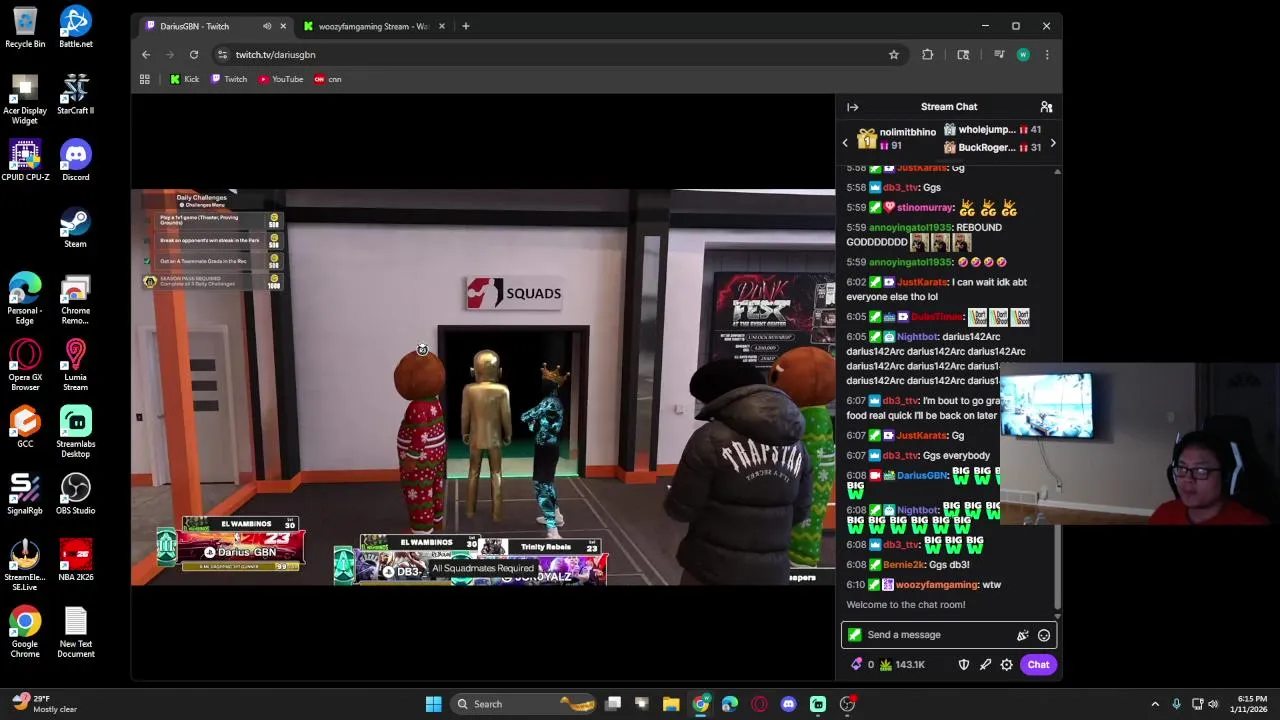Toggle the sword moderator view icon
1280x720 pixels.
pyautogui.click(x=985, y=665)
